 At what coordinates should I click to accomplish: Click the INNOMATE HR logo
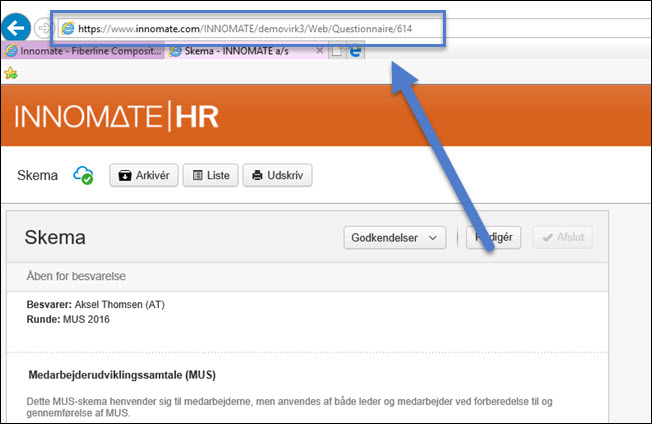point(116,117)
